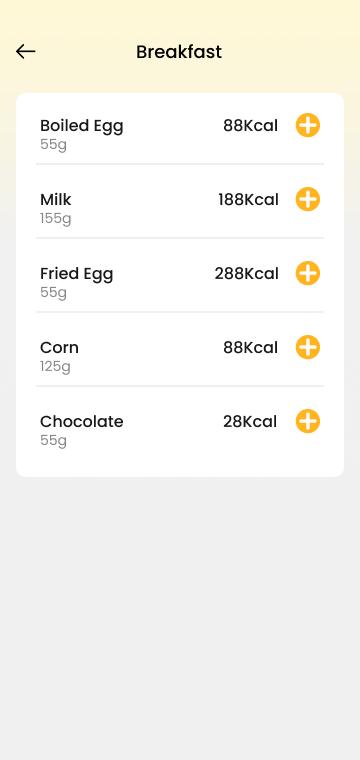Click the 125g weight under Corn
The image size is (360, 760).
pyautogui.click(x=55, y=366)
